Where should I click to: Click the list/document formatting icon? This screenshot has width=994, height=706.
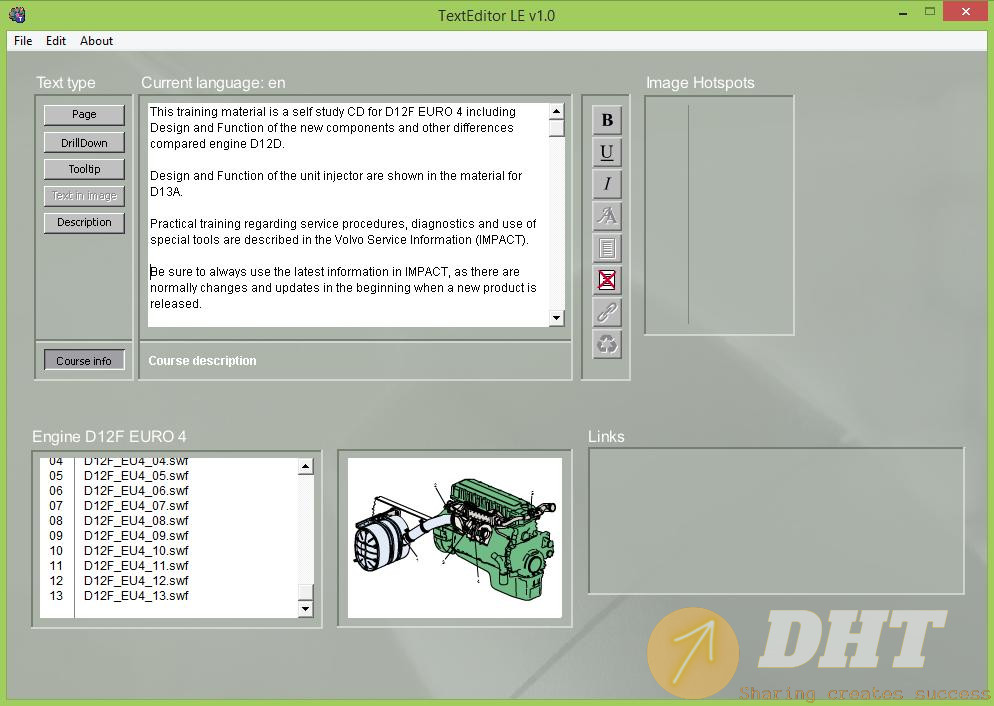point(607,248)
